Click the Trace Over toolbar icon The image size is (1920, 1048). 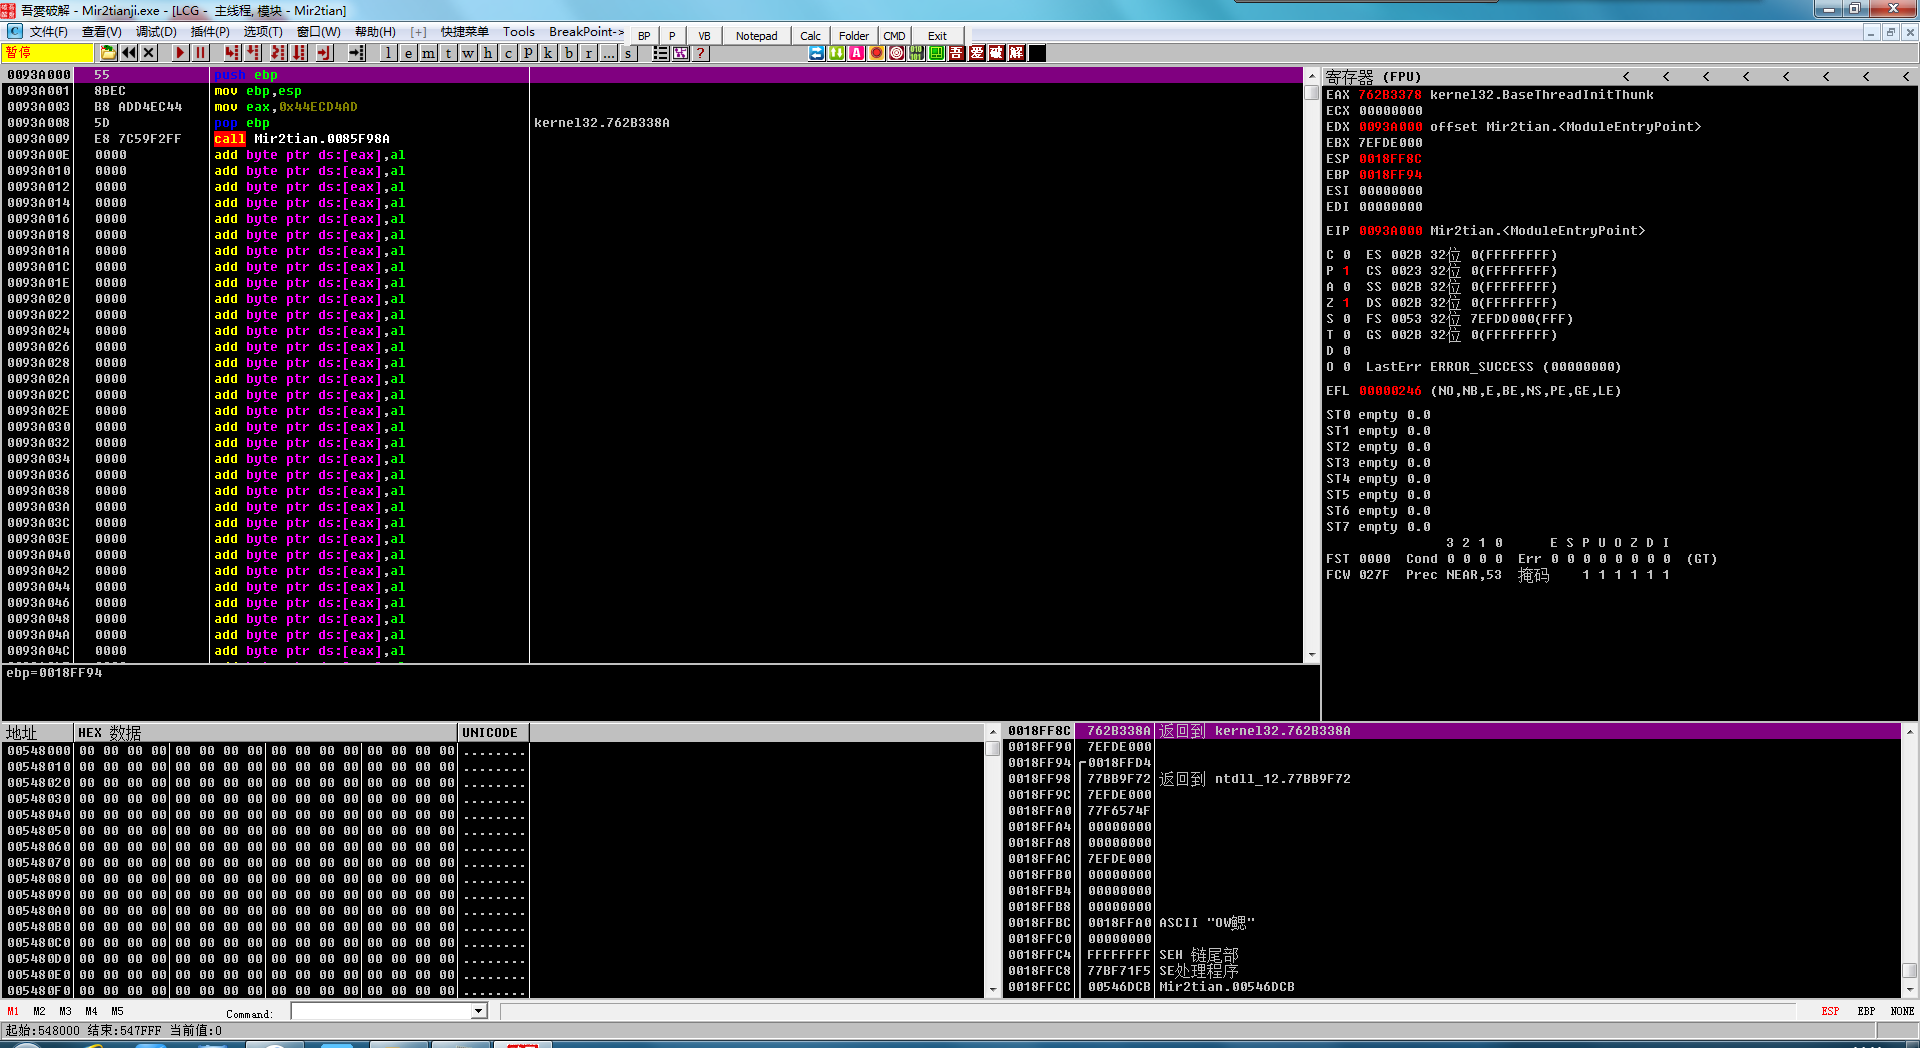click(x=299, y=53)
